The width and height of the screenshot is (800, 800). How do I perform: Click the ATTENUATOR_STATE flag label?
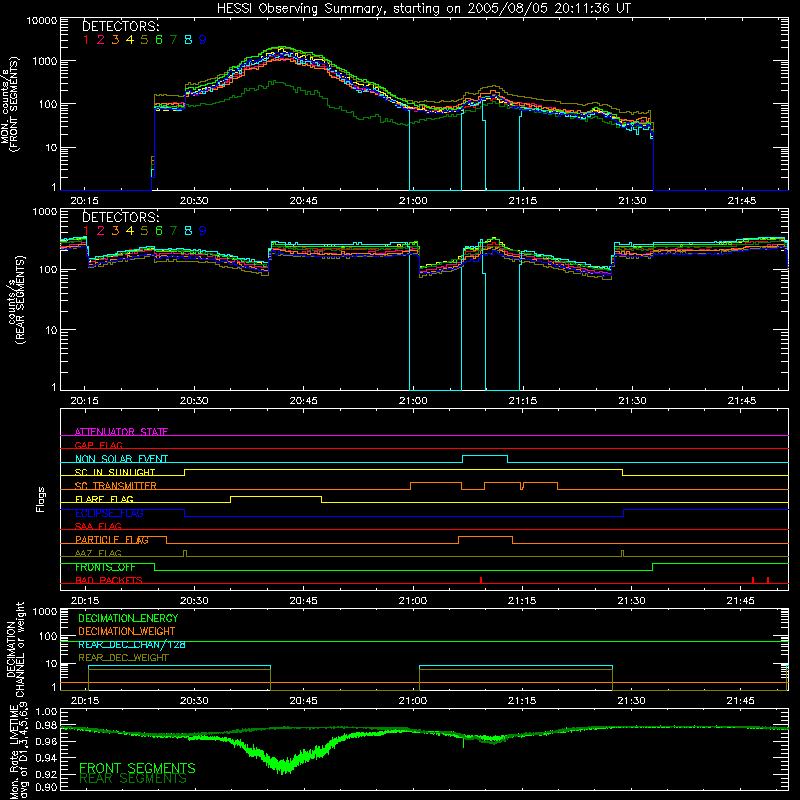pyautogui.click(x=121, y=432)
